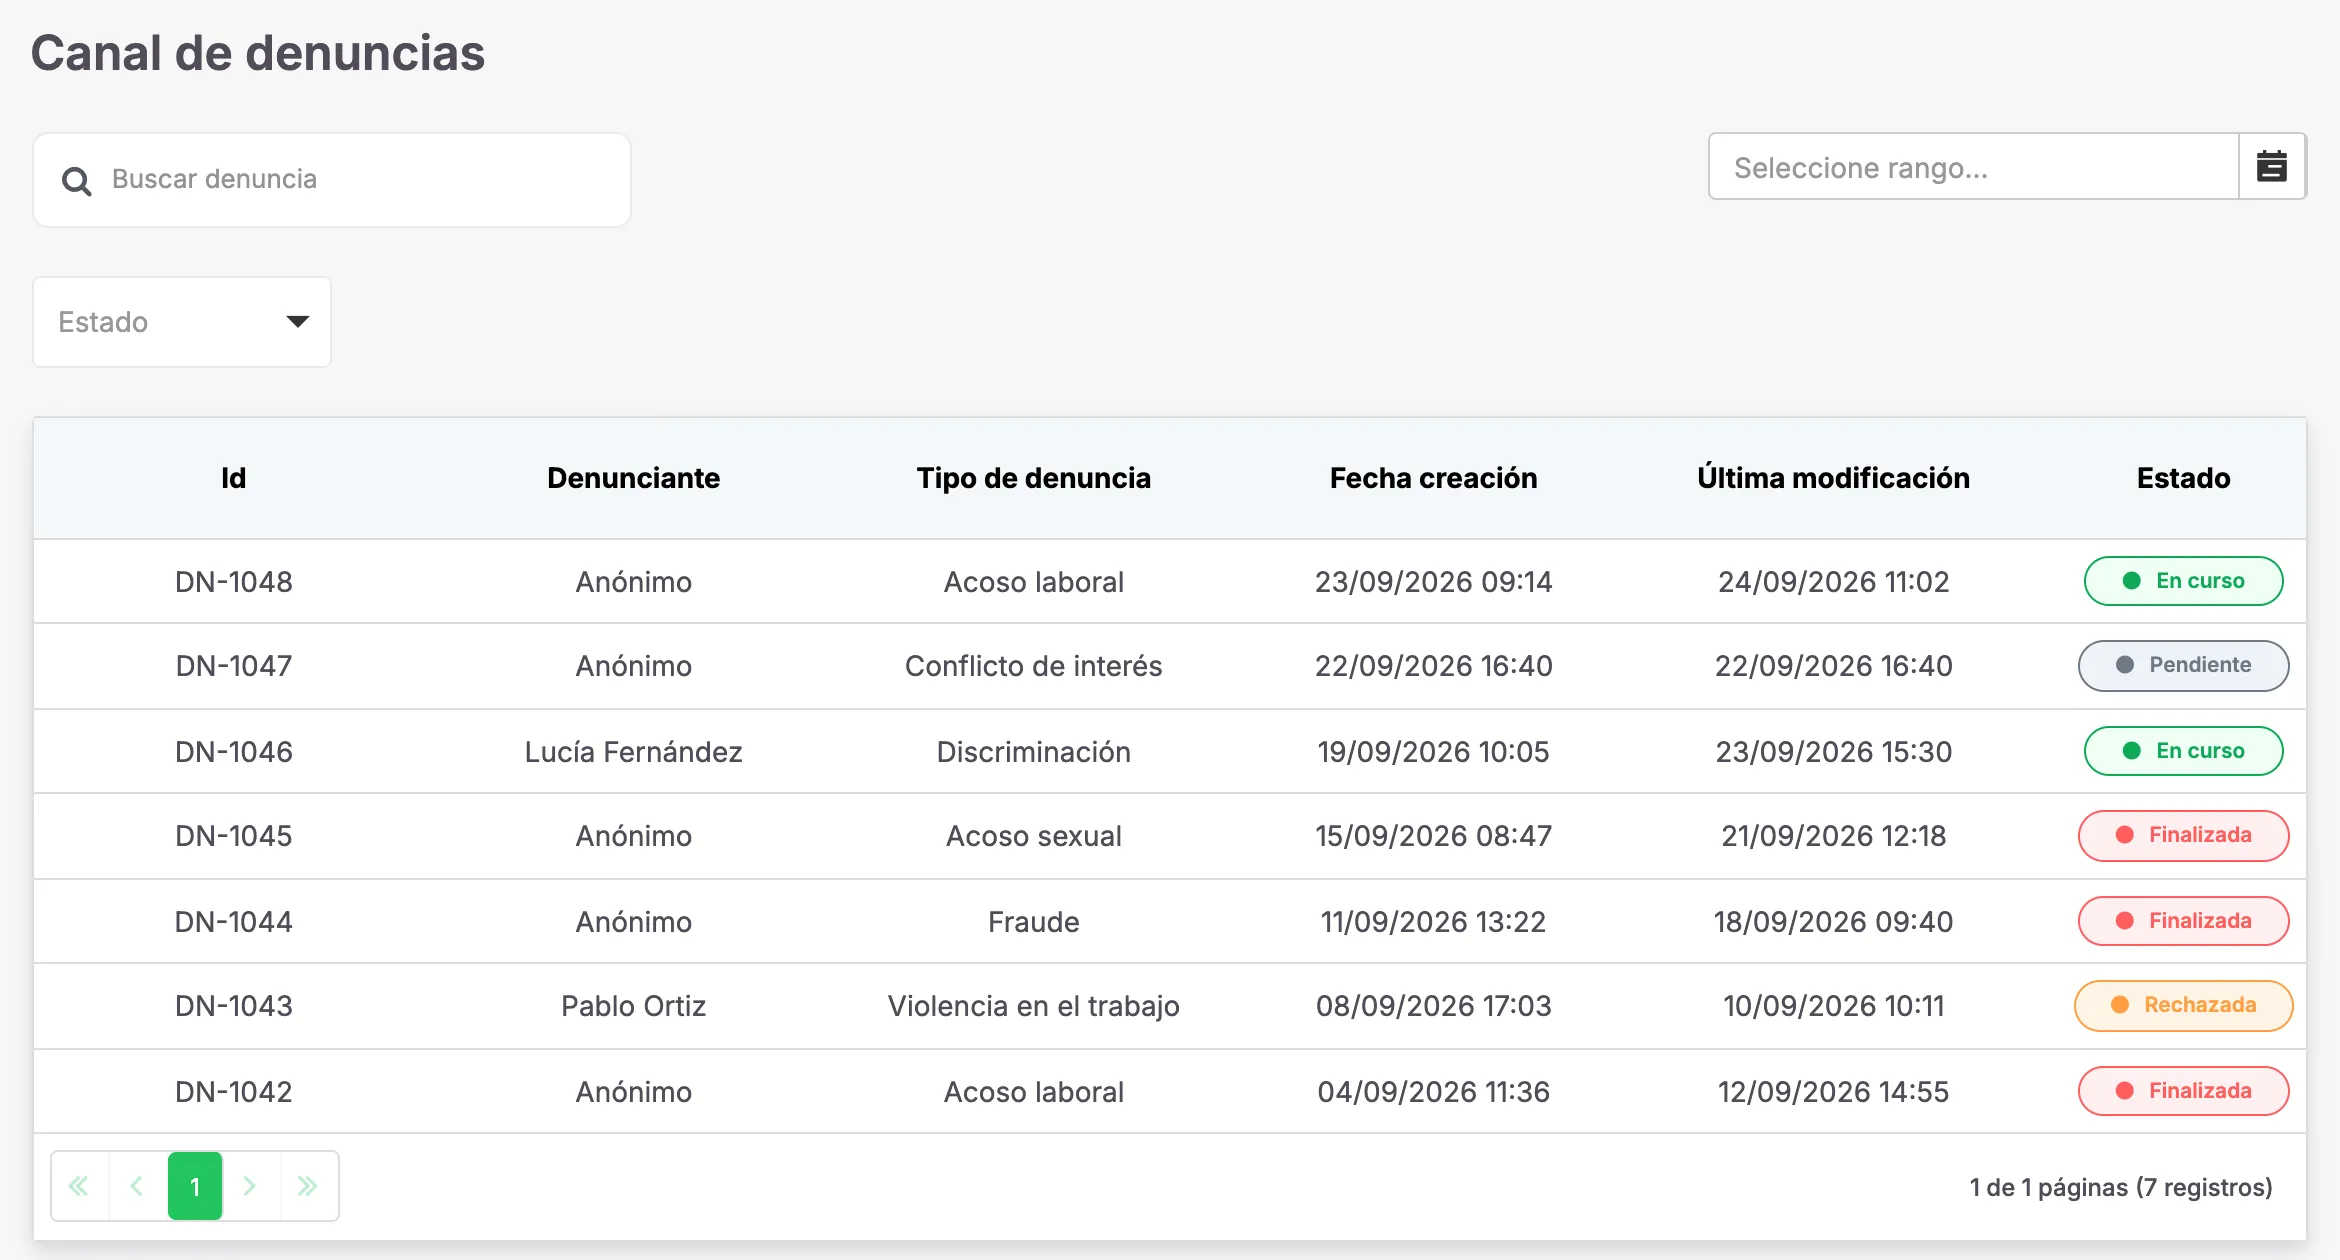
Task: Sort by Fecha creación column header
Action: (1434, 478)
